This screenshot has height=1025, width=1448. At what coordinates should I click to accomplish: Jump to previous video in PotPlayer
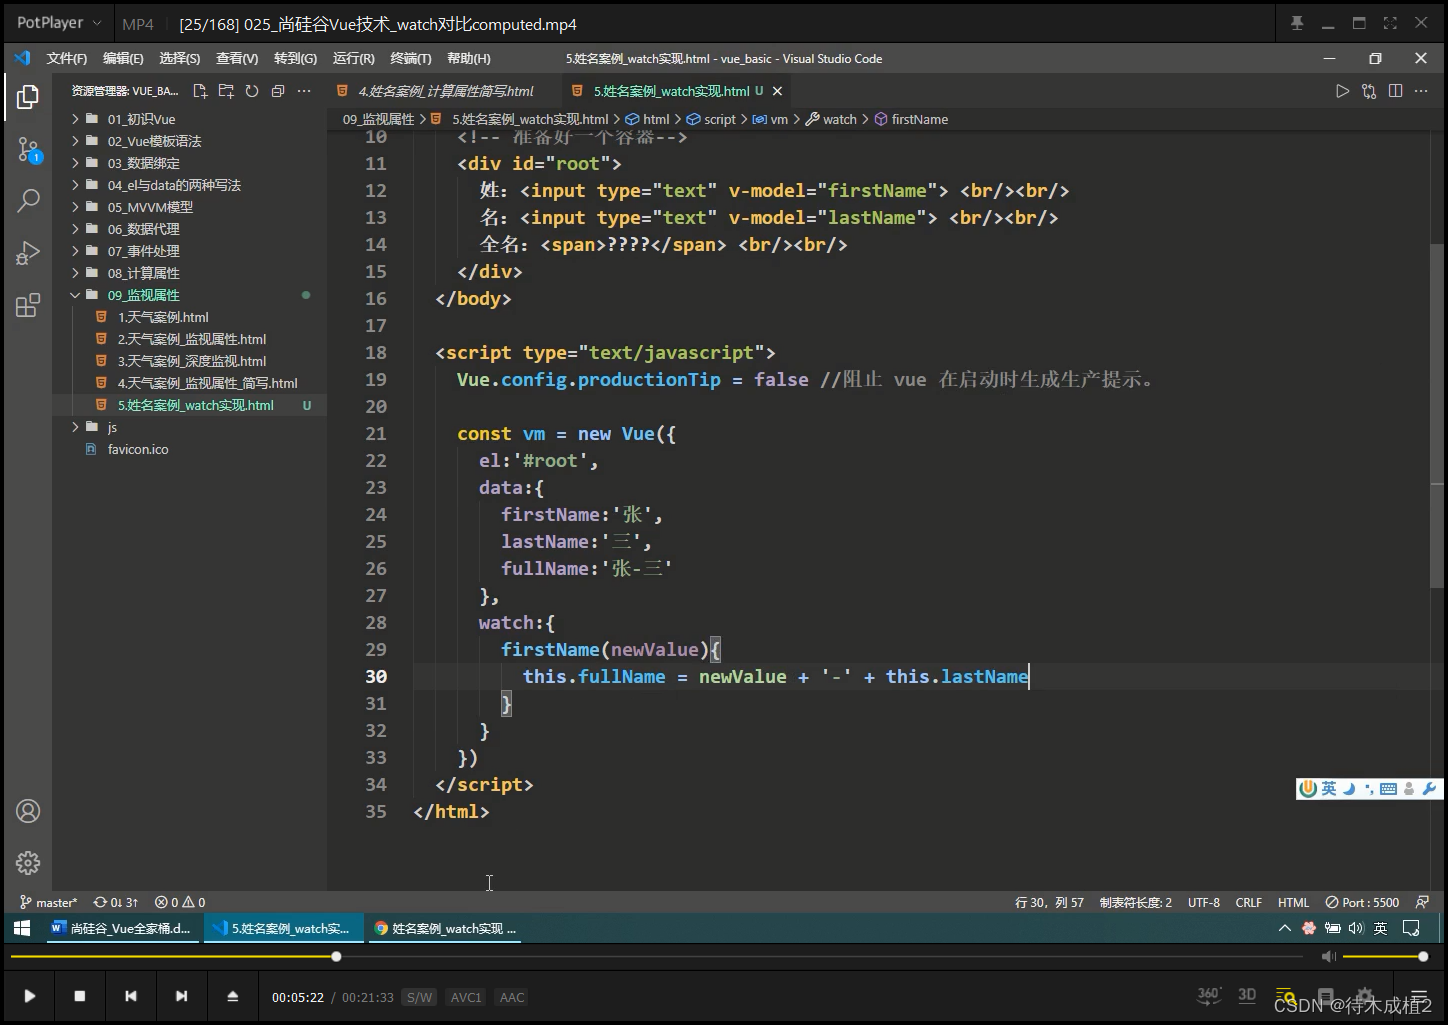tap(130, 996)
